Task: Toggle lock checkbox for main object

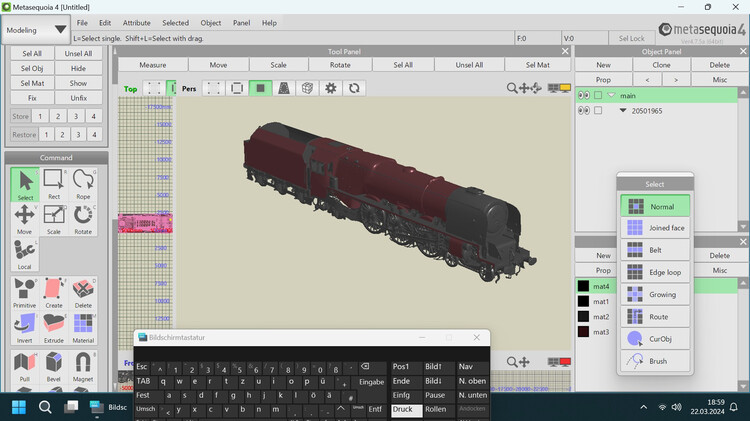Action: coord(598,95)
